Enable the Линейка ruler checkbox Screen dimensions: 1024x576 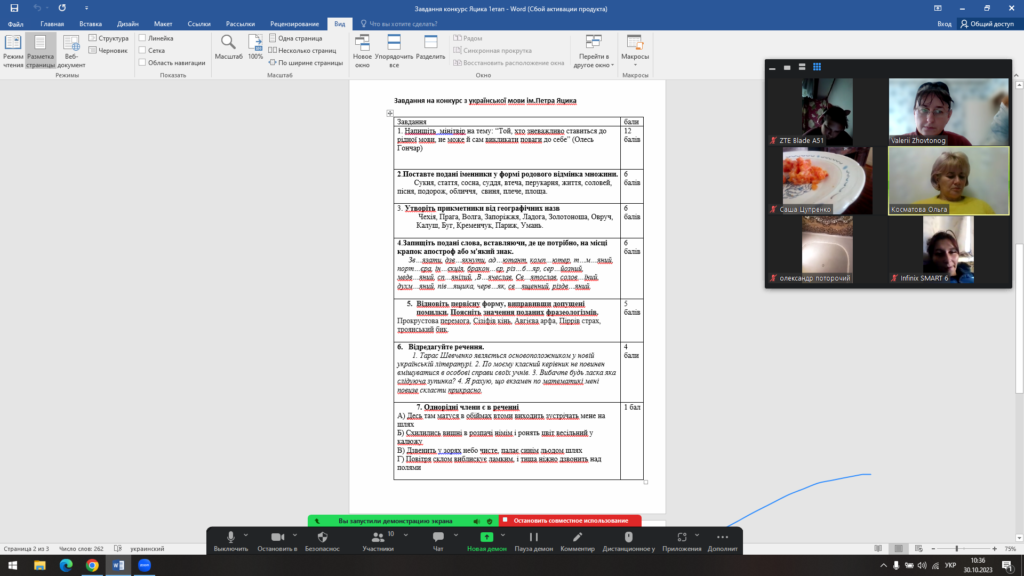coord(143,38)
